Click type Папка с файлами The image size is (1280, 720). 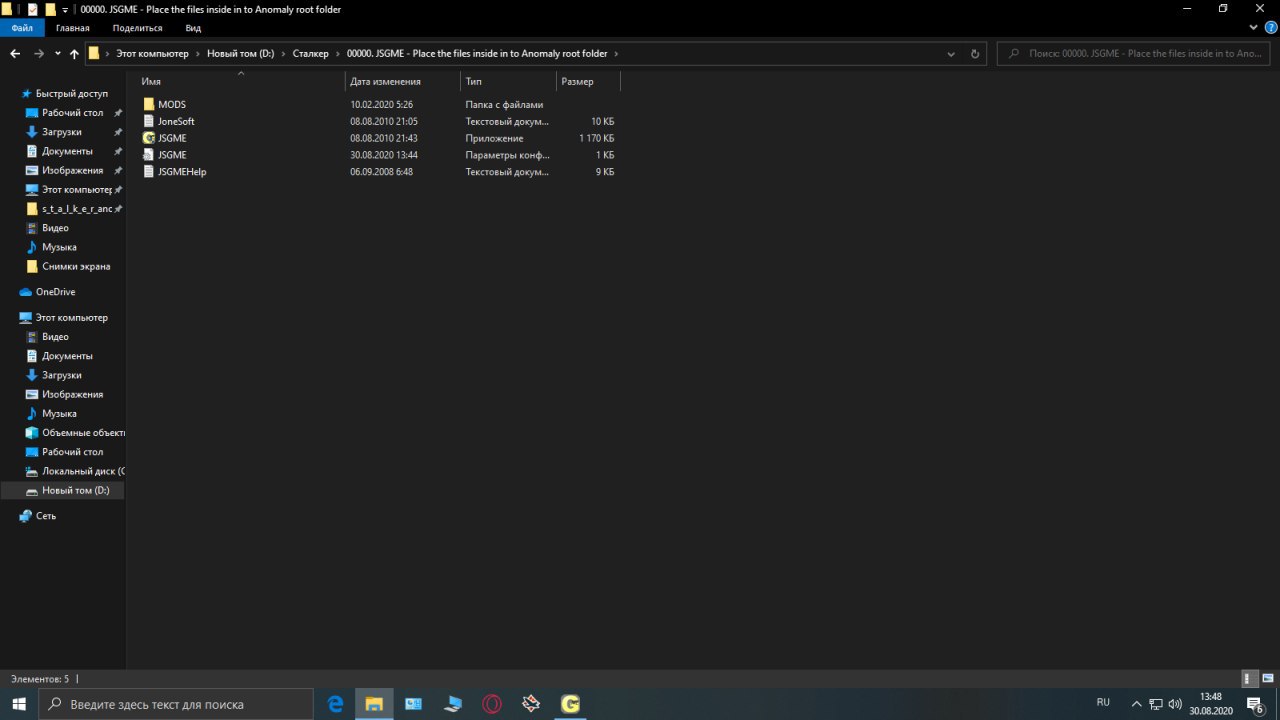[504, 105]
